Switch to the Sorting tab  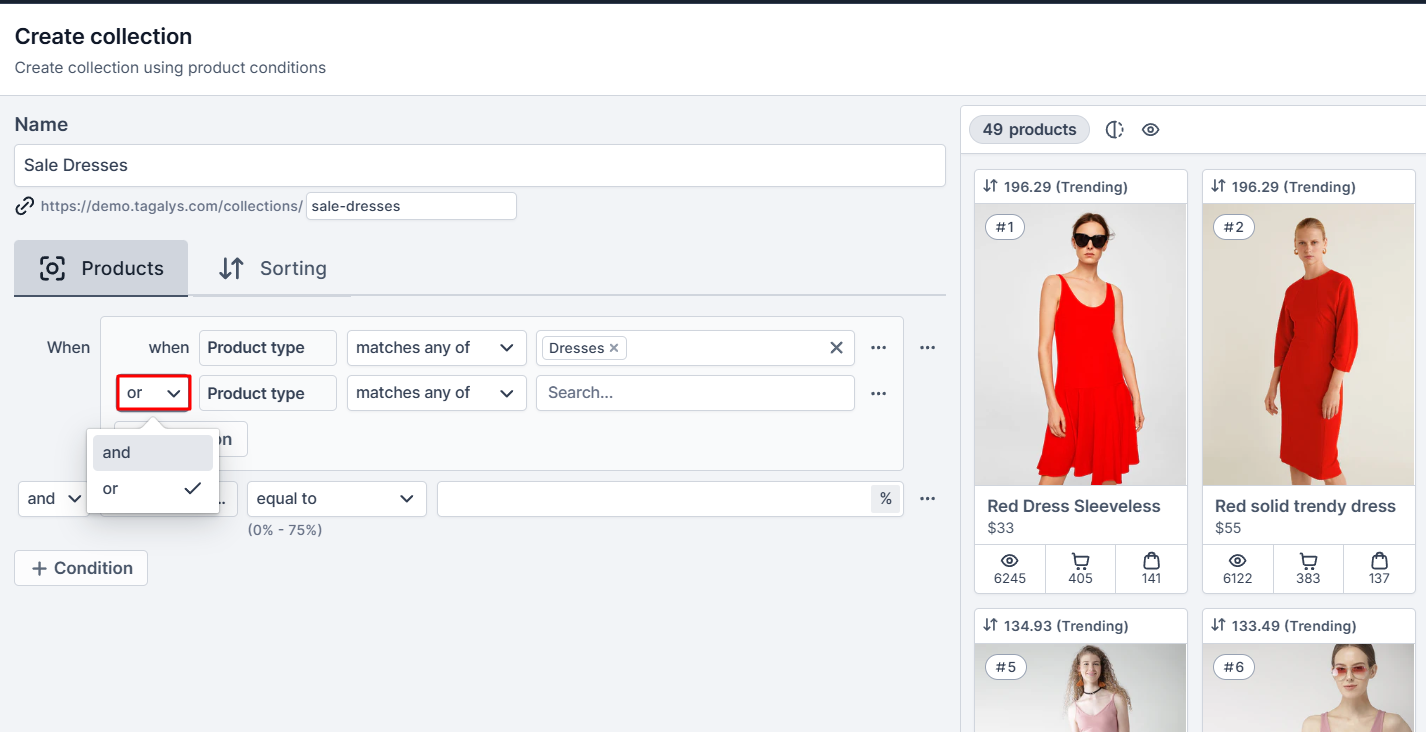(x=272, y=268)
